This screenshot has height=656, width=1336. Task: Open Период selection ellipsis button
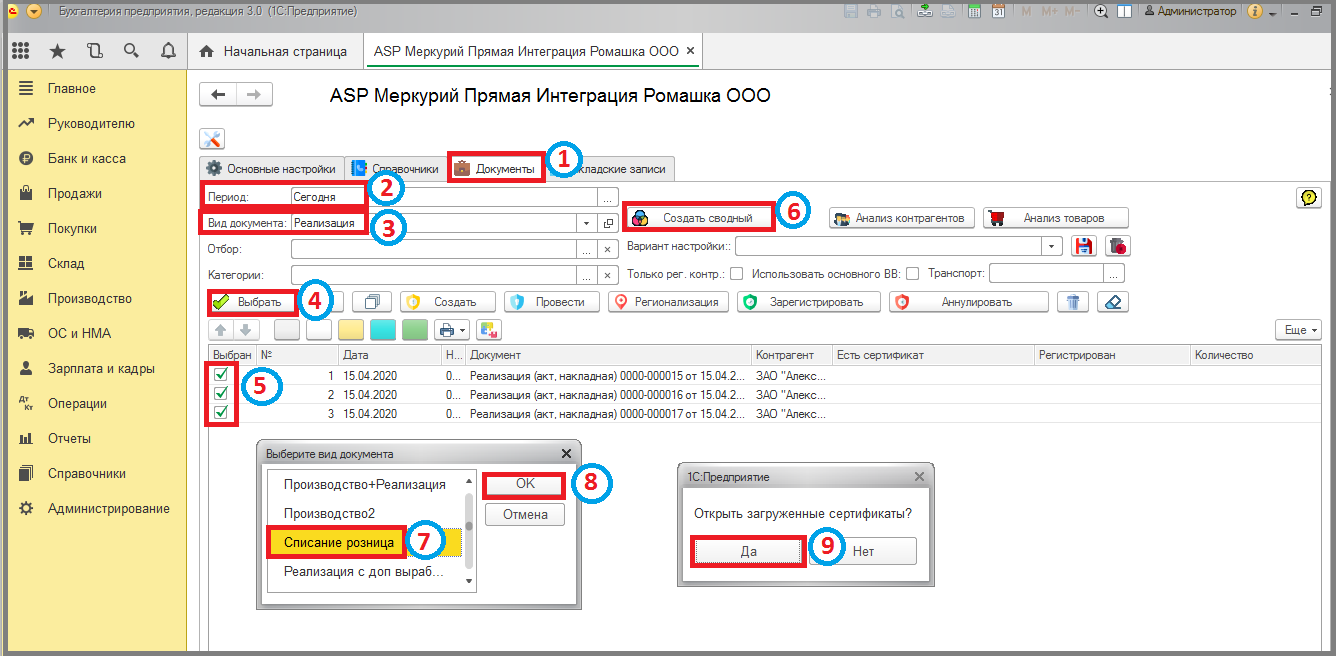[x=608, y=197]
